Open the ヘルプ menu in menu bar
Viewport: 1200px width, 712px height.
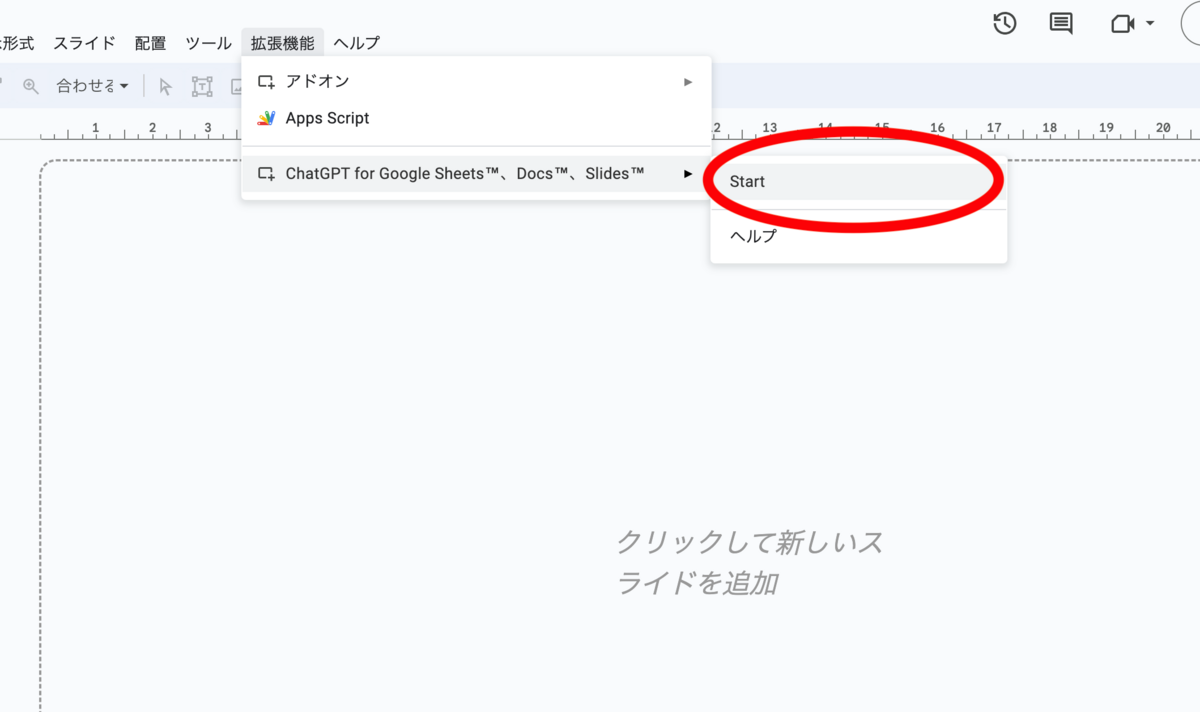[356, 43]
